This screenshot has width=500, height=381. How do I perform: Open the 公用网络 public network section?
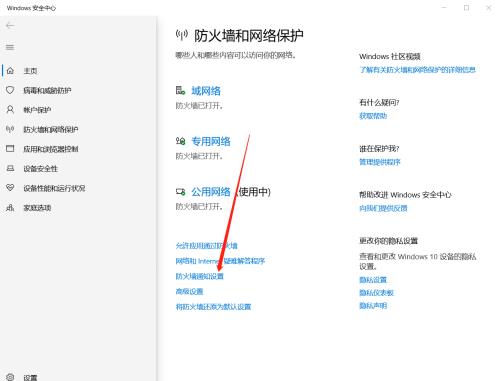211,192
